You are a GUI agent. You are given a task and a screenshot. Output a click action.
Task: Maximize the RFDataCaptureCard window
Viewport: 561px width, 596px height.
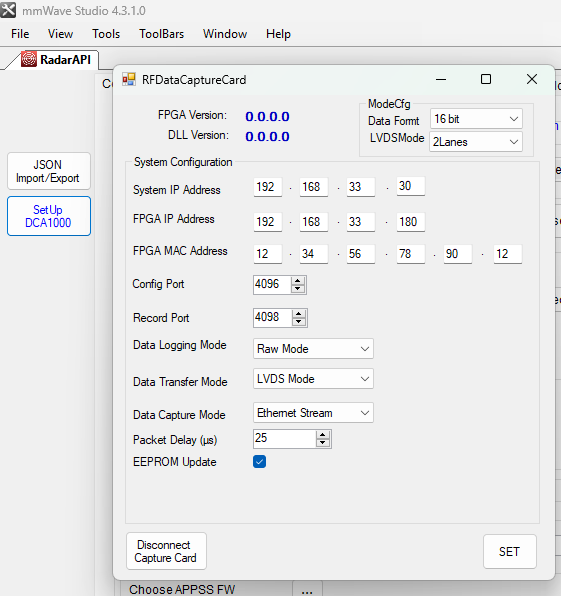[486, 79]
